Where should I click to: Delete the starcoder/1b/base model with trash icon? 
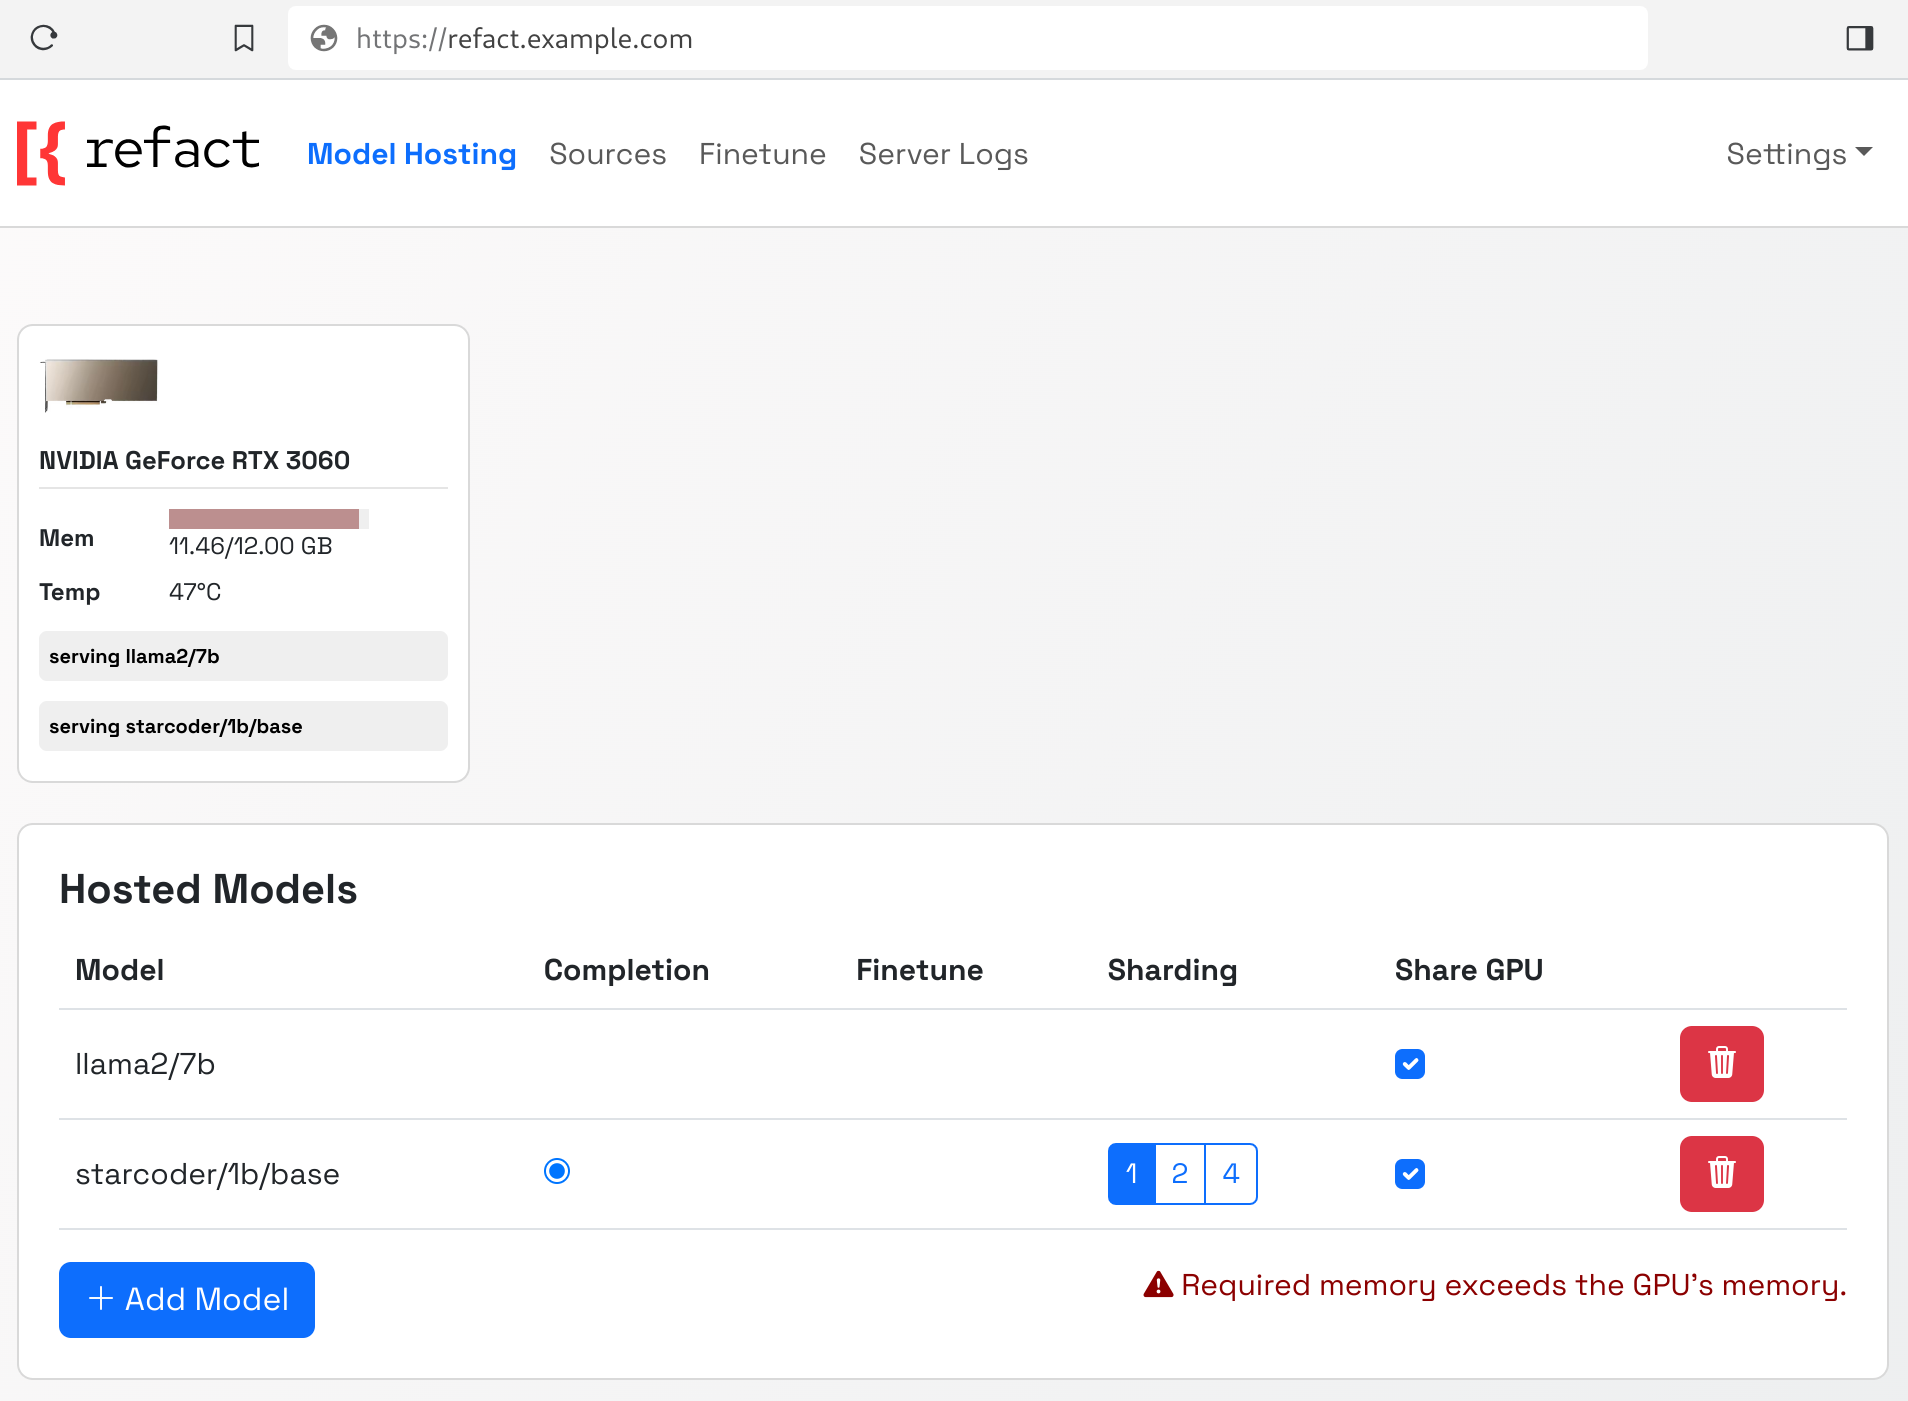[x=1721, y=1173]
